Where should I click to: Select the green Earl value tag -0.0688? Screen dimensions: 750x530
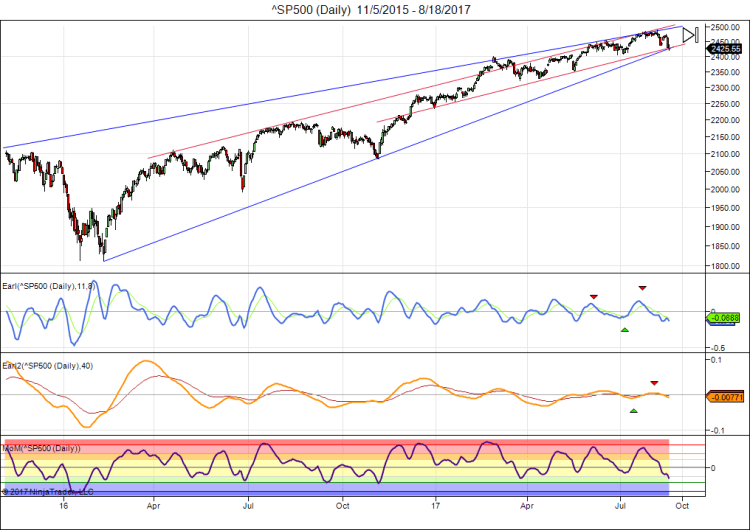(723, 318)
